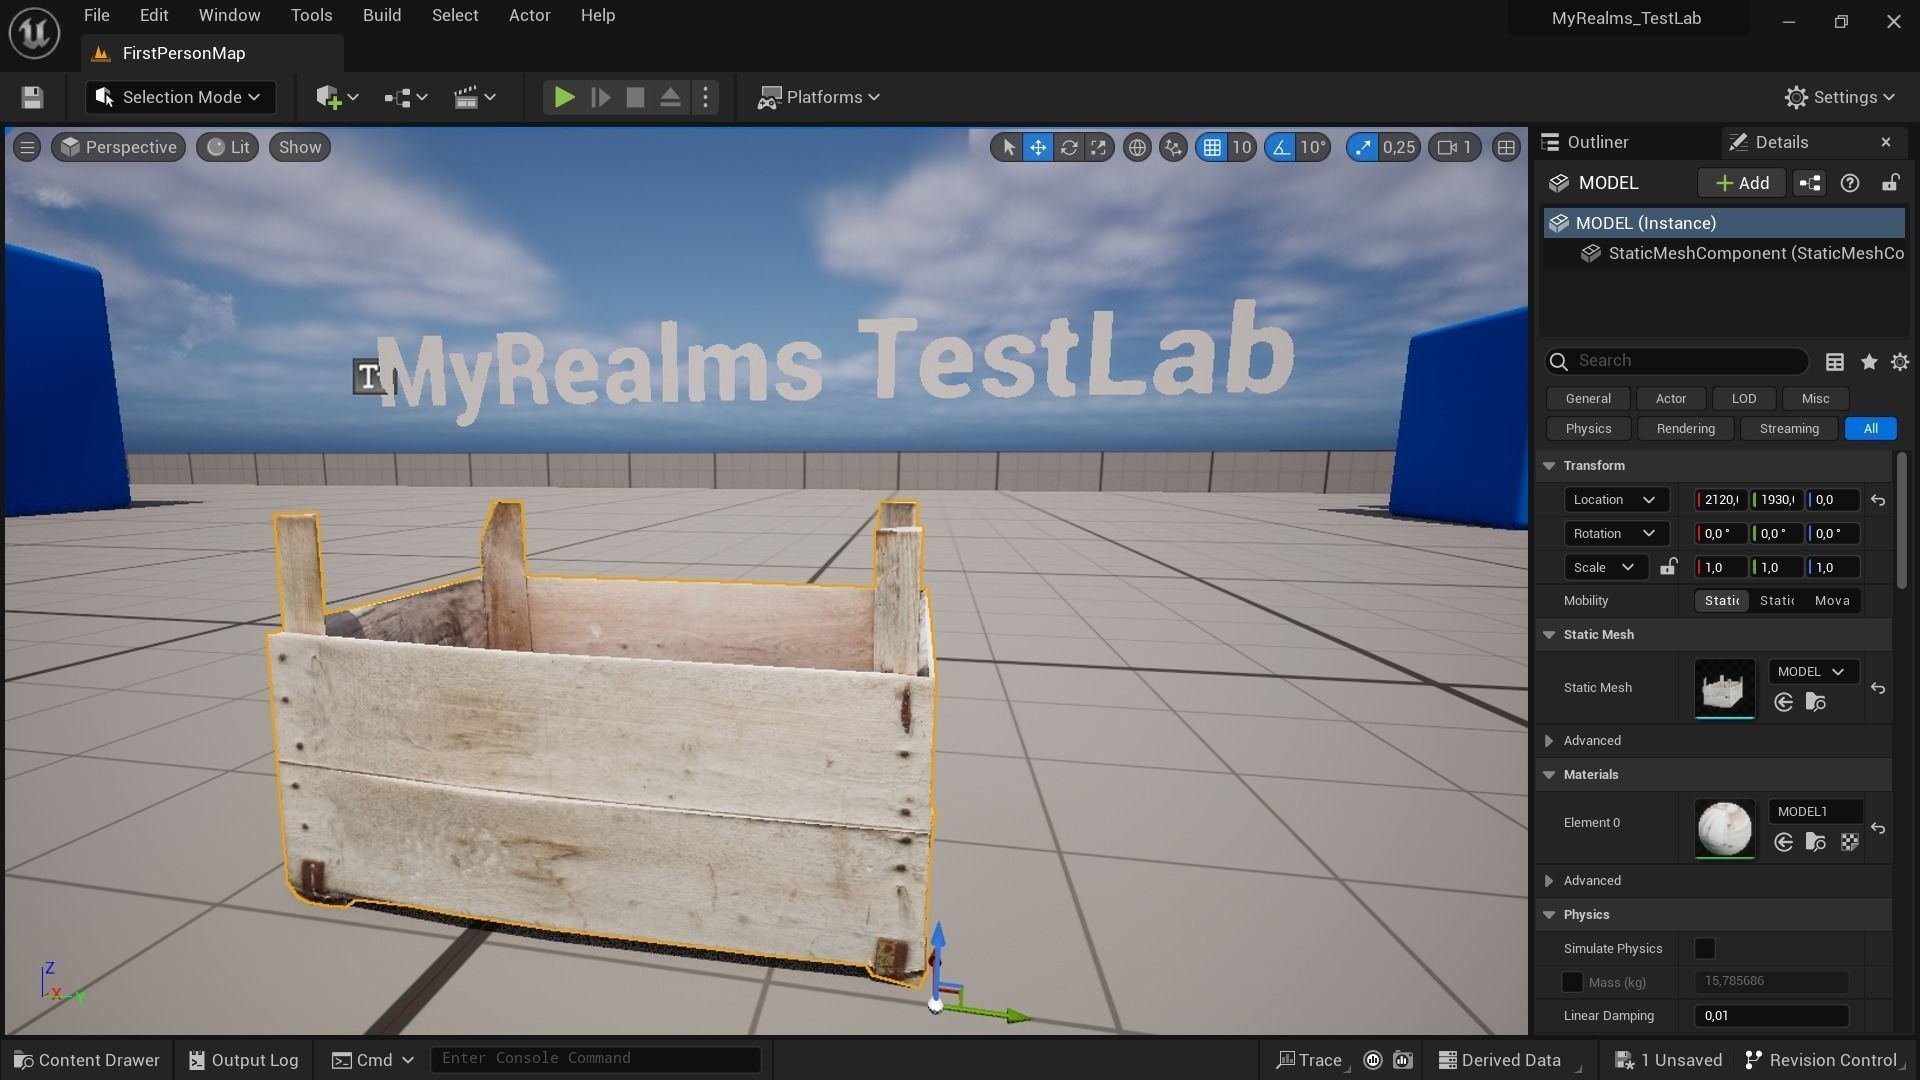The image size is (1920, 1080).
Task: Close the Details panel tab
Action: coord(1886,143)
